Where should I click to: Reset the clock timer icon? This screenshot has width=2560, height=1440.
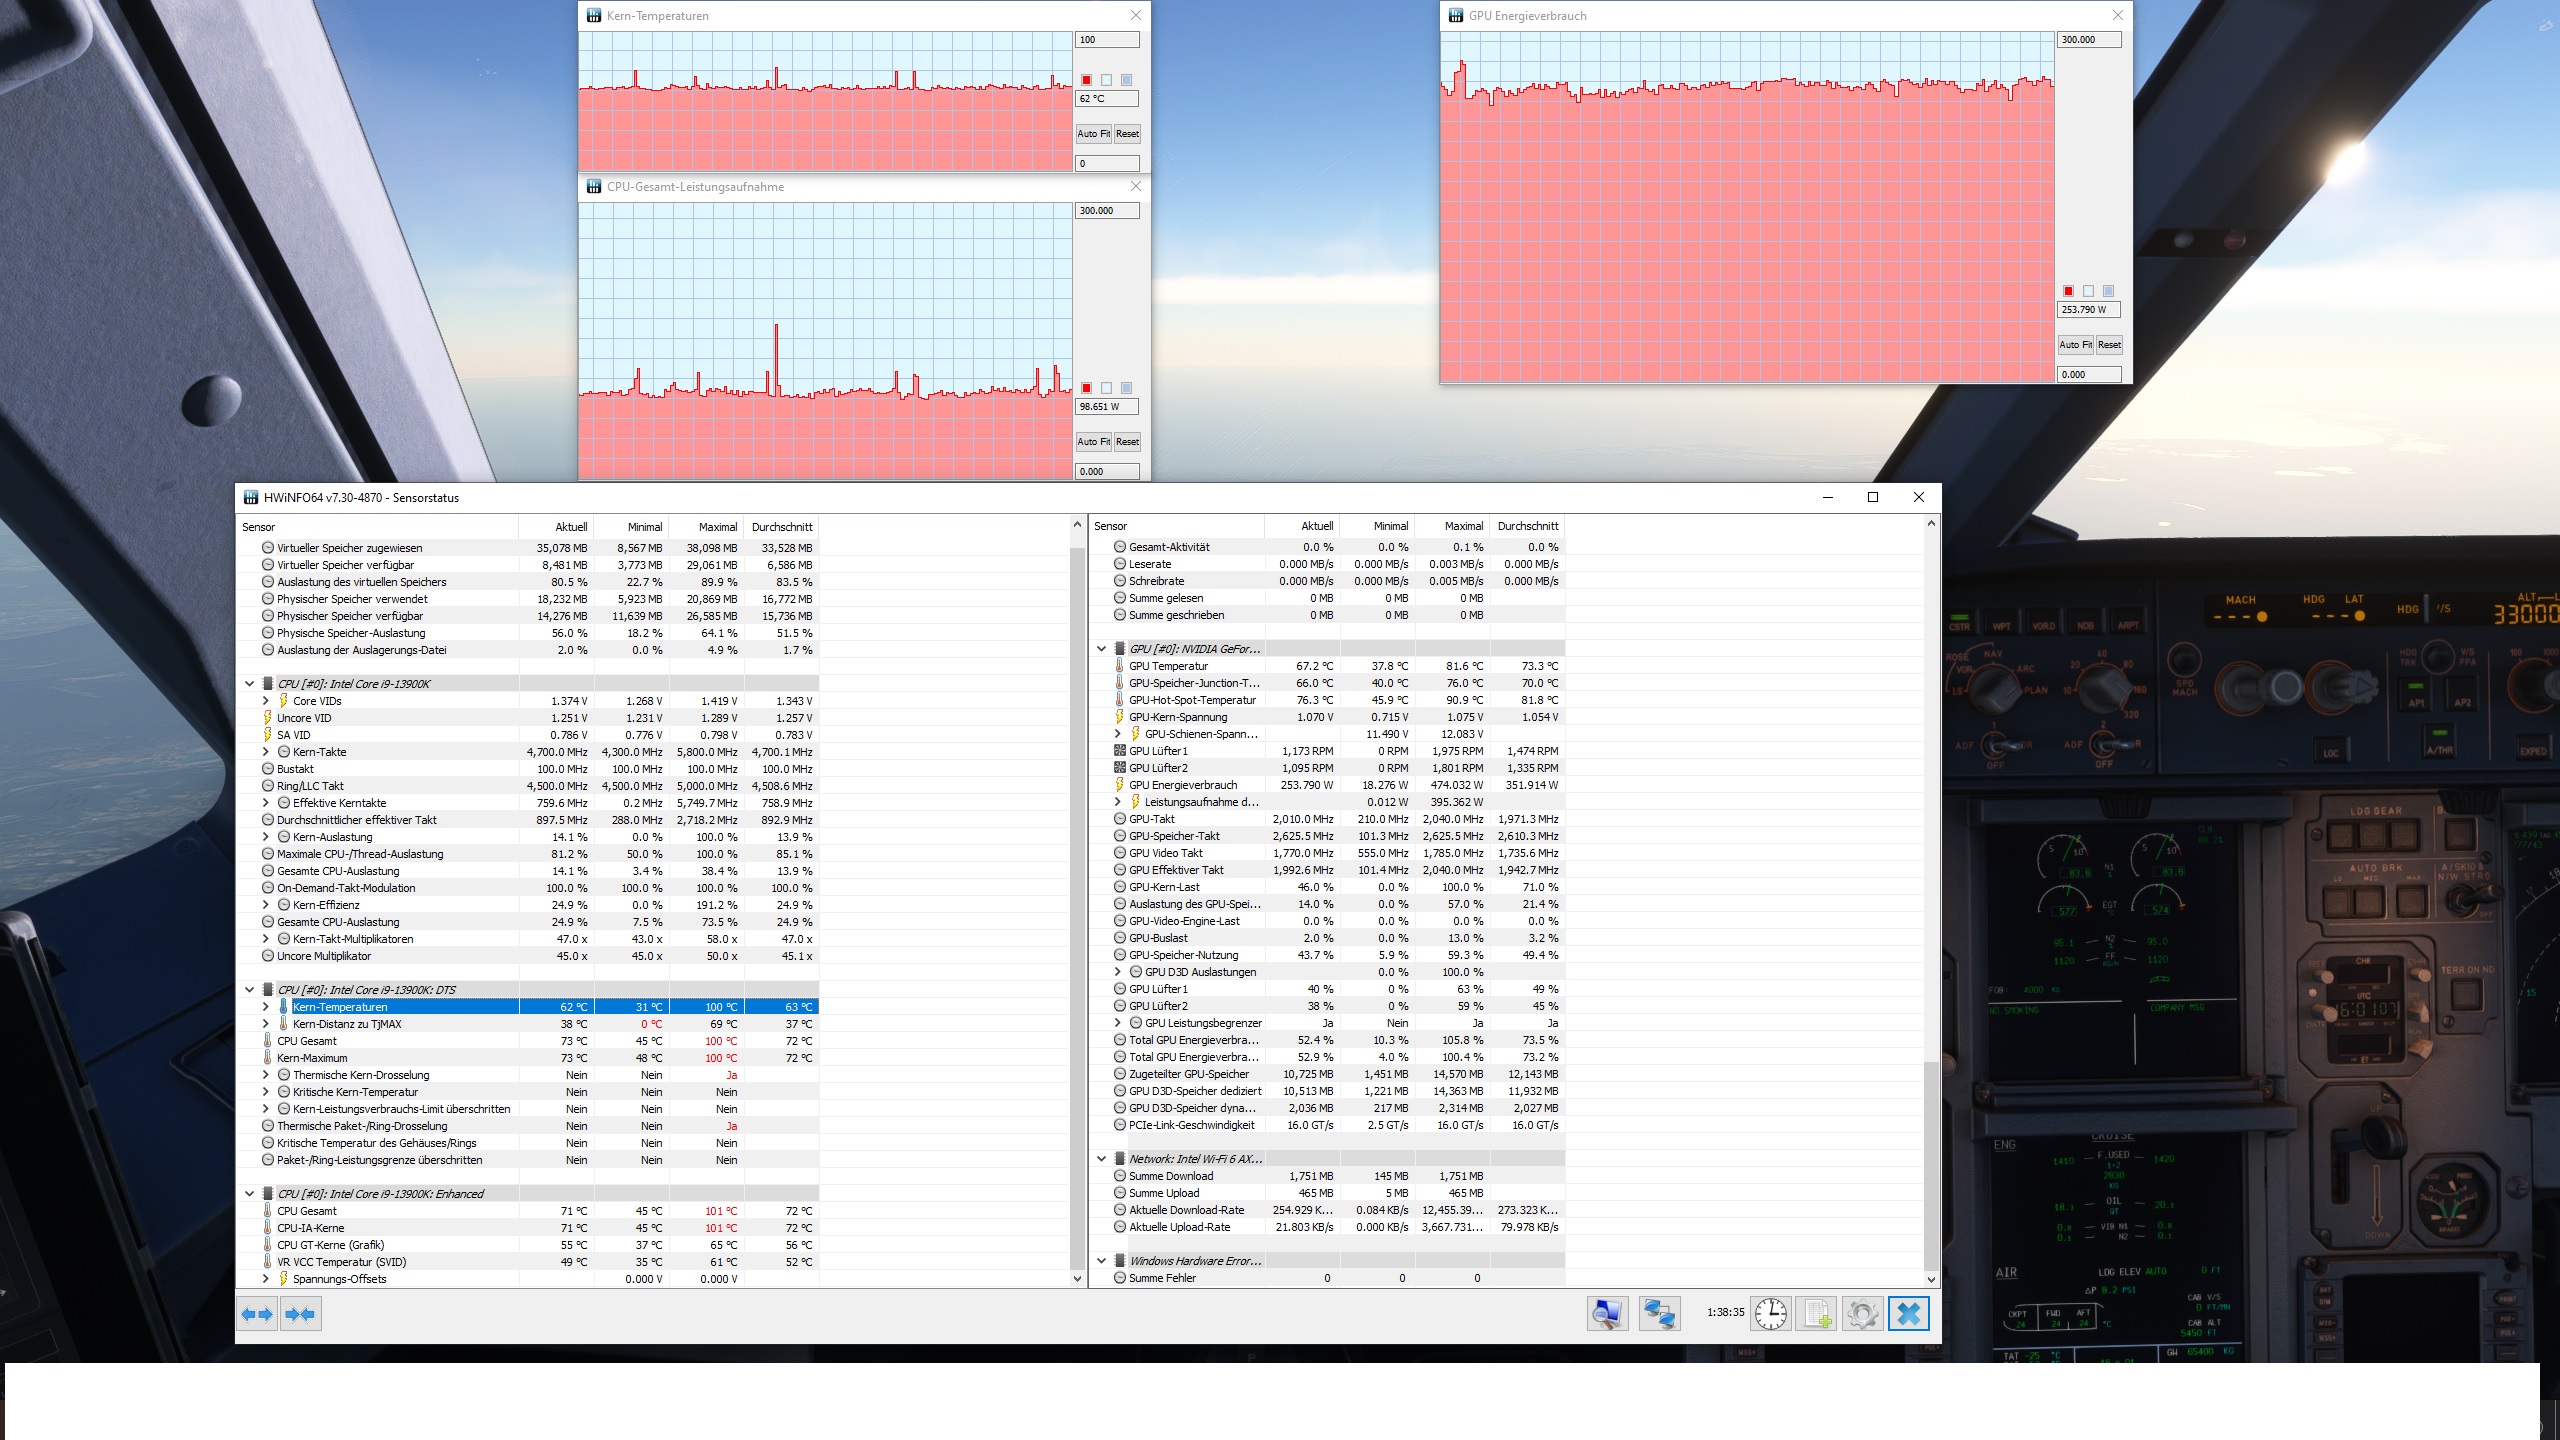(1770, 1313)
